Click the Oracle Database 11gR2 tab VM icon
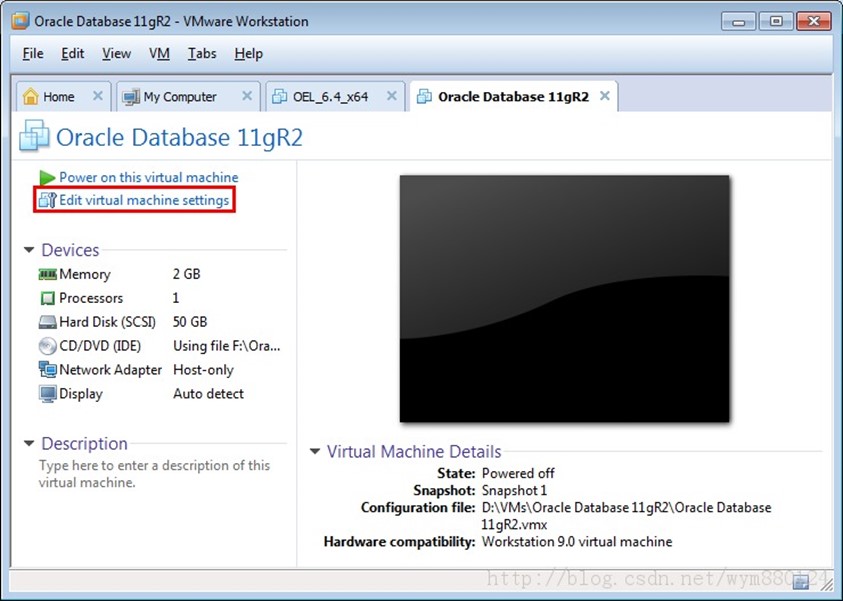The image size is (843, 601). pyautogui.click(x=424, y=97)
